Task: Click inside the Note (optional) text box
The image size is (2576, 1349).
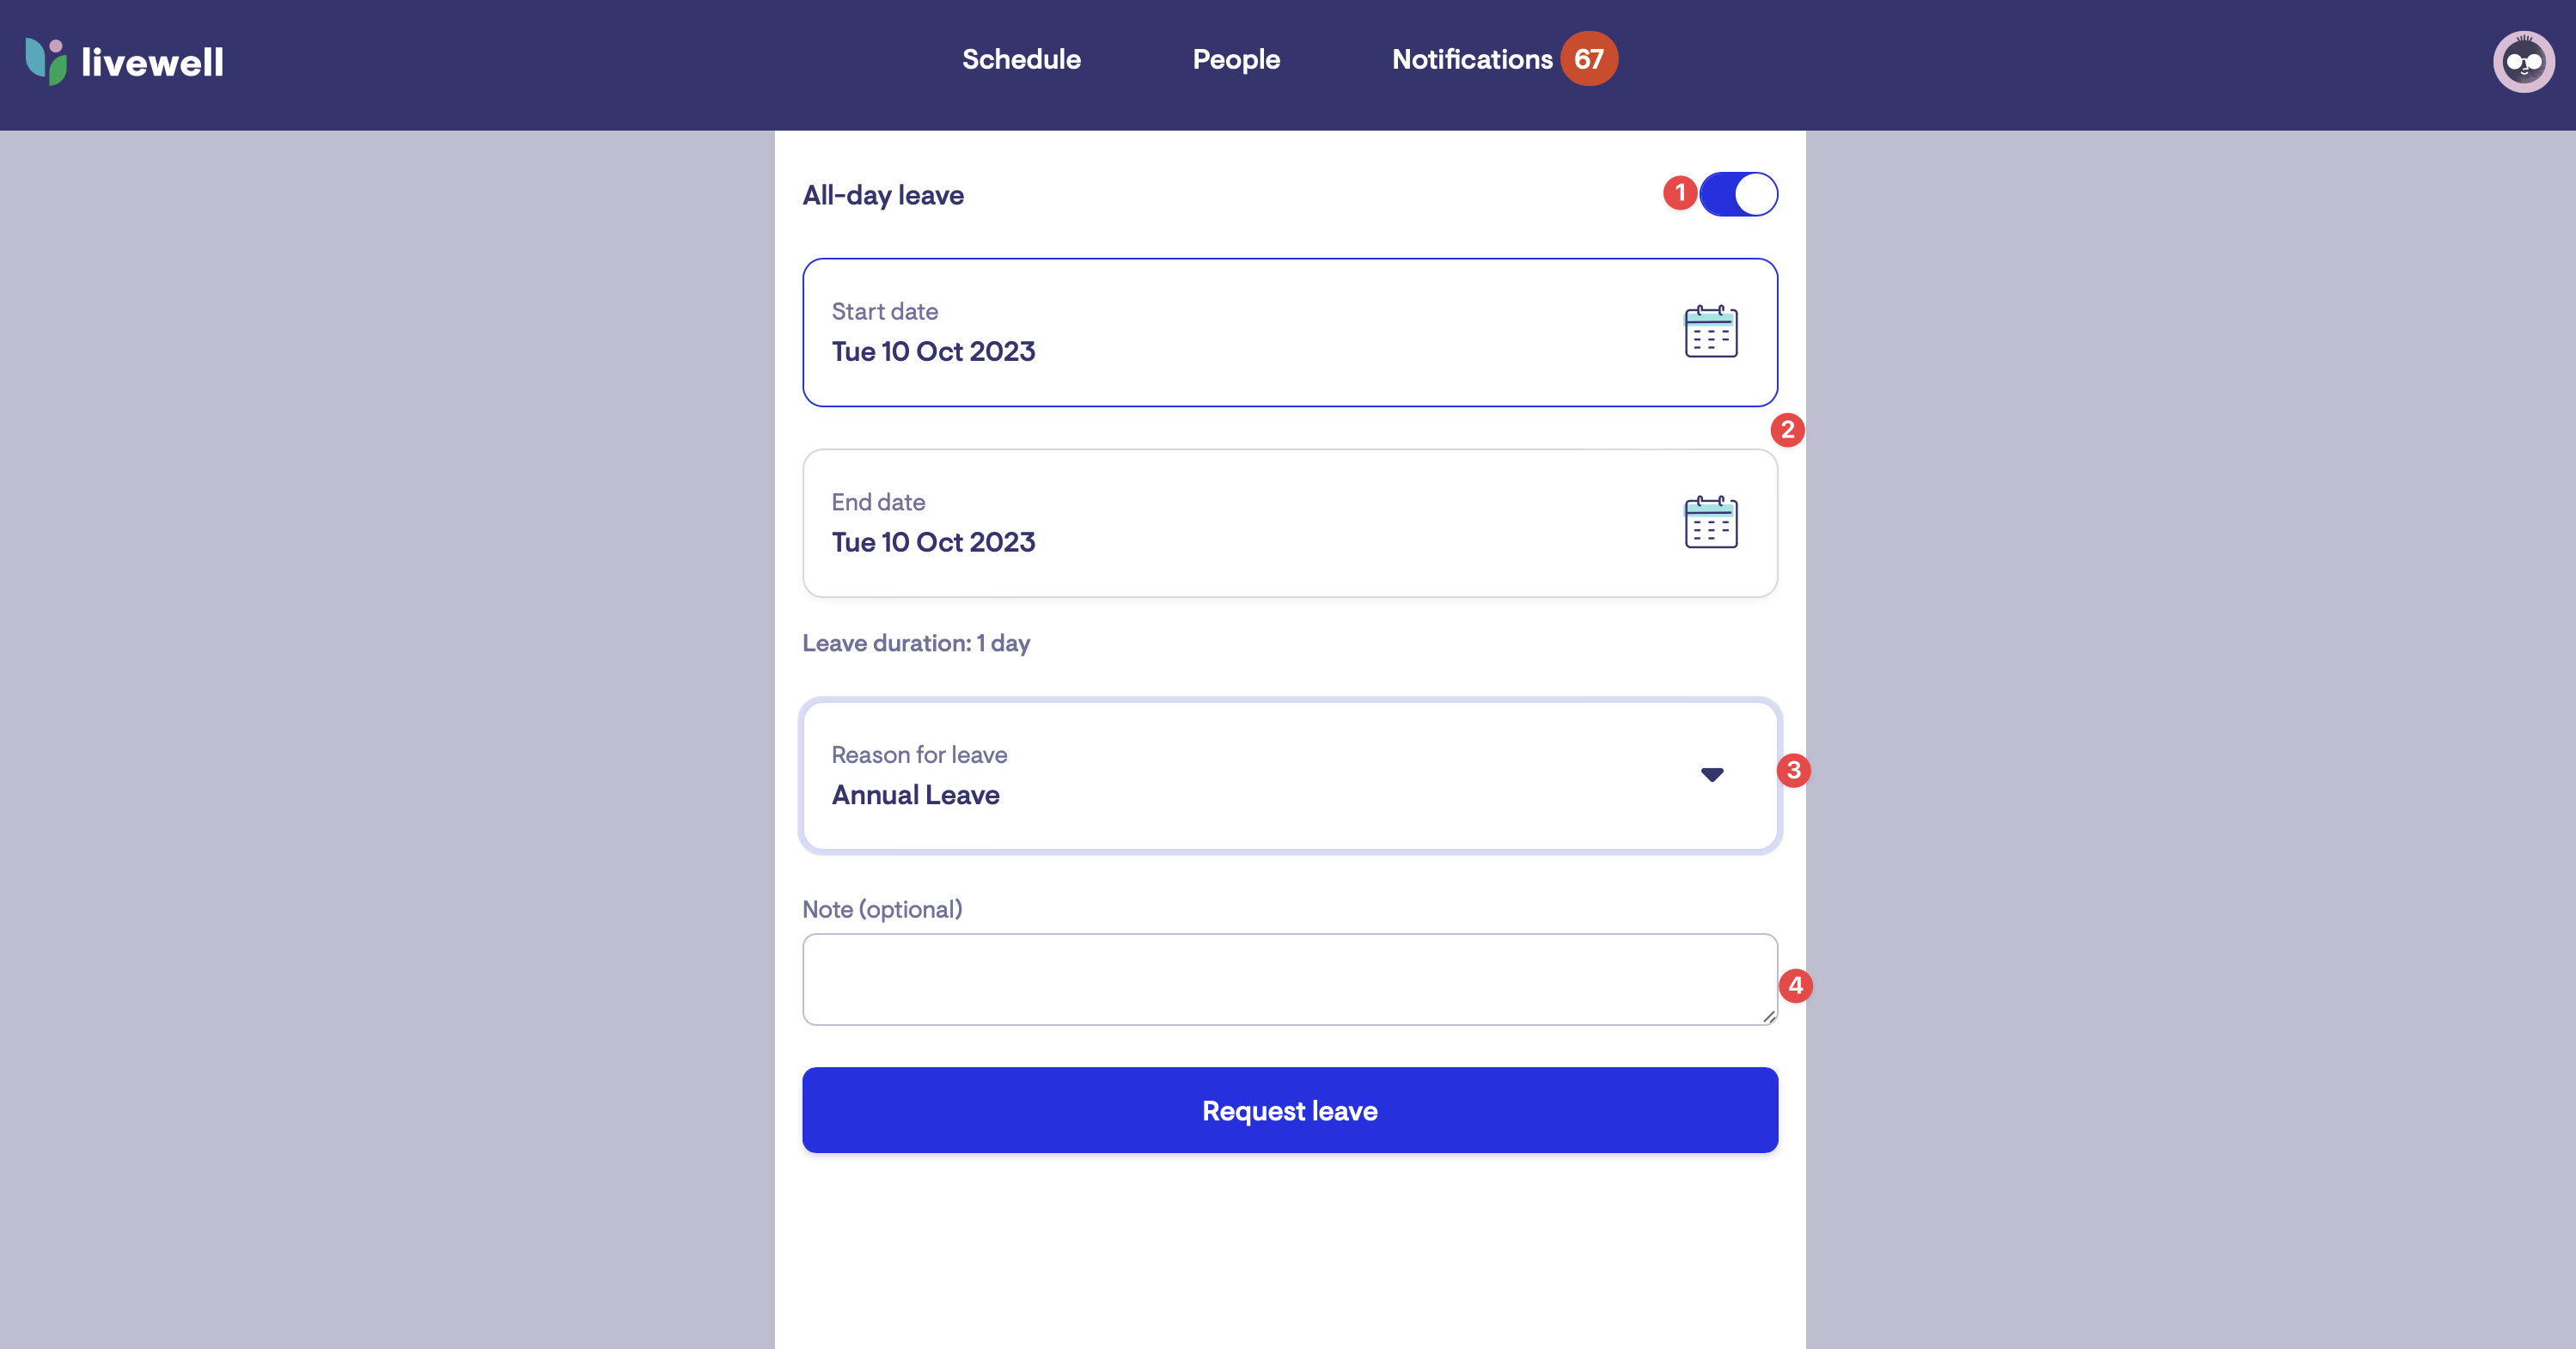Action: [1289, 979]
